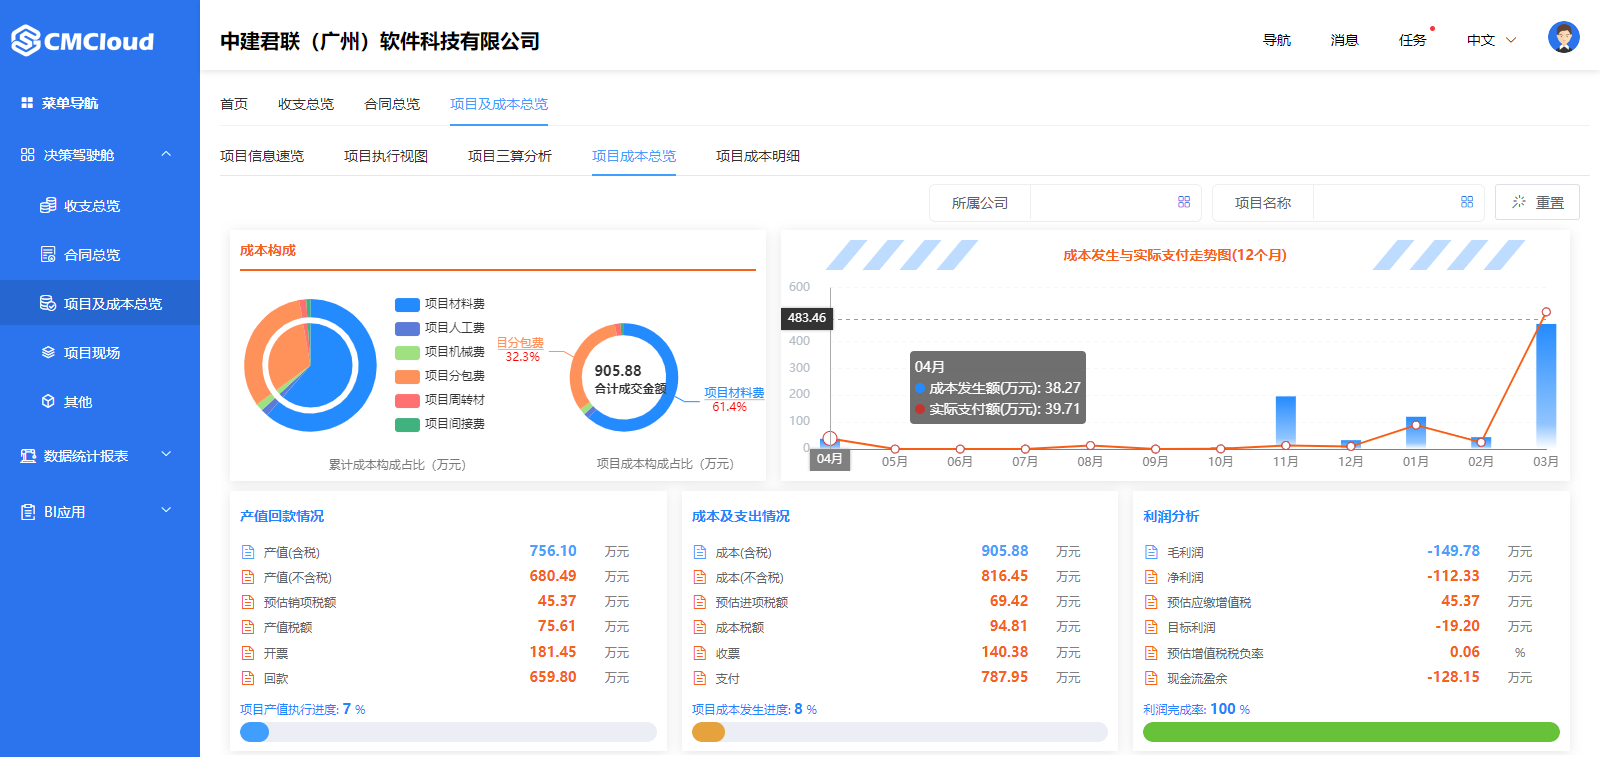Viewport: 1600px width, 757px height.
Task: Switch to the 项目成本明细 tab
Action: pyautogui.click(x=757, y=156)
